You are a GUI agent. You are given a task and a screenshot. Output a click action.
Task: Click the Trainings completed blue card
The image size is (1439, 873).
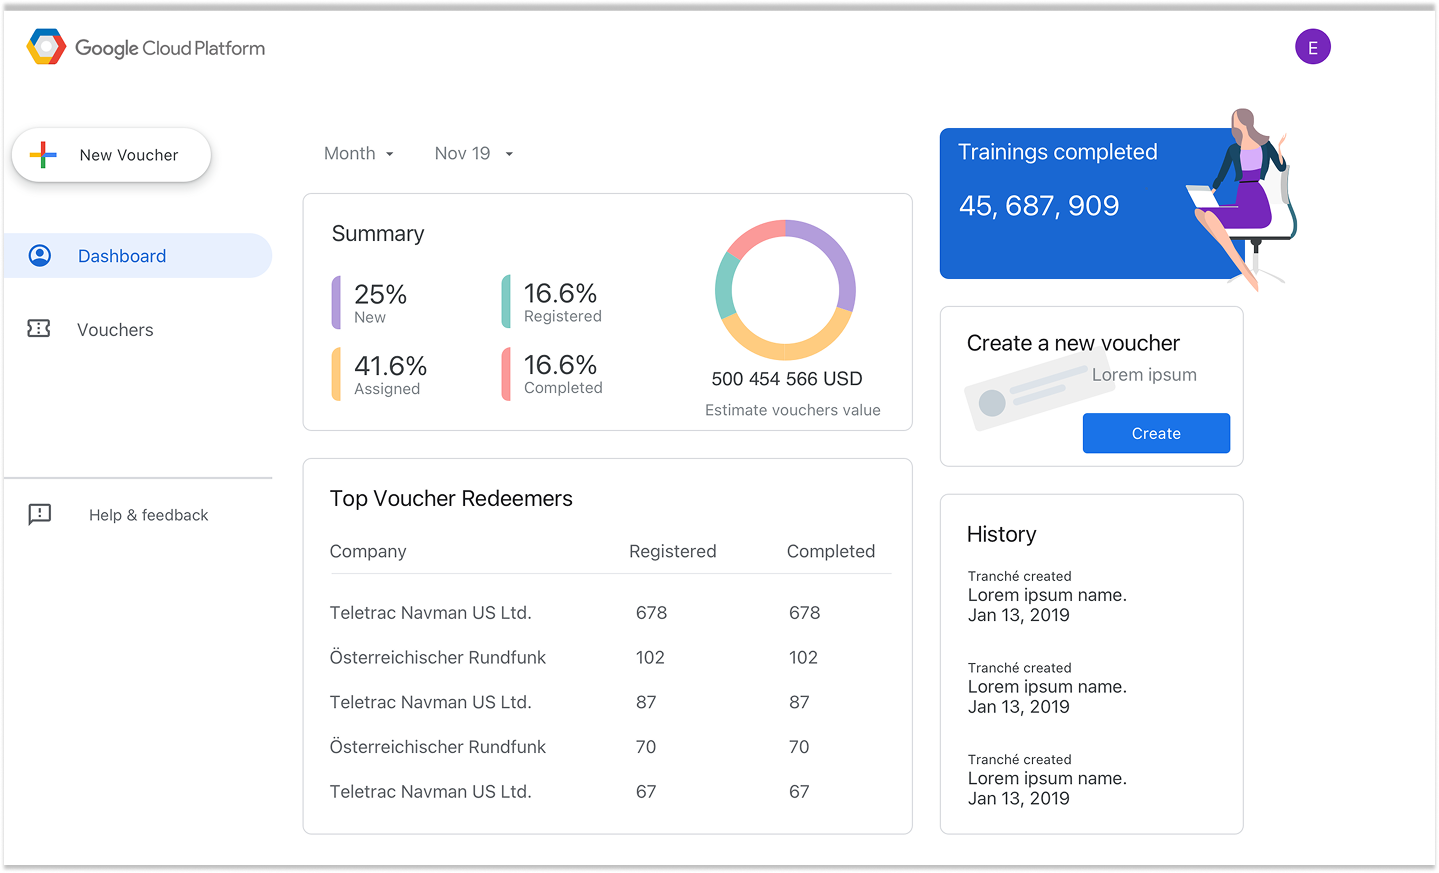click(1090, 203)
